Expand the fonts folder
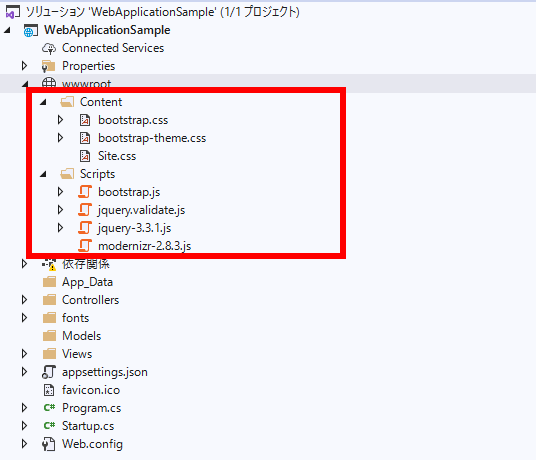The width and height of the screenshot is (536, 460). click(x=24, y=318)
